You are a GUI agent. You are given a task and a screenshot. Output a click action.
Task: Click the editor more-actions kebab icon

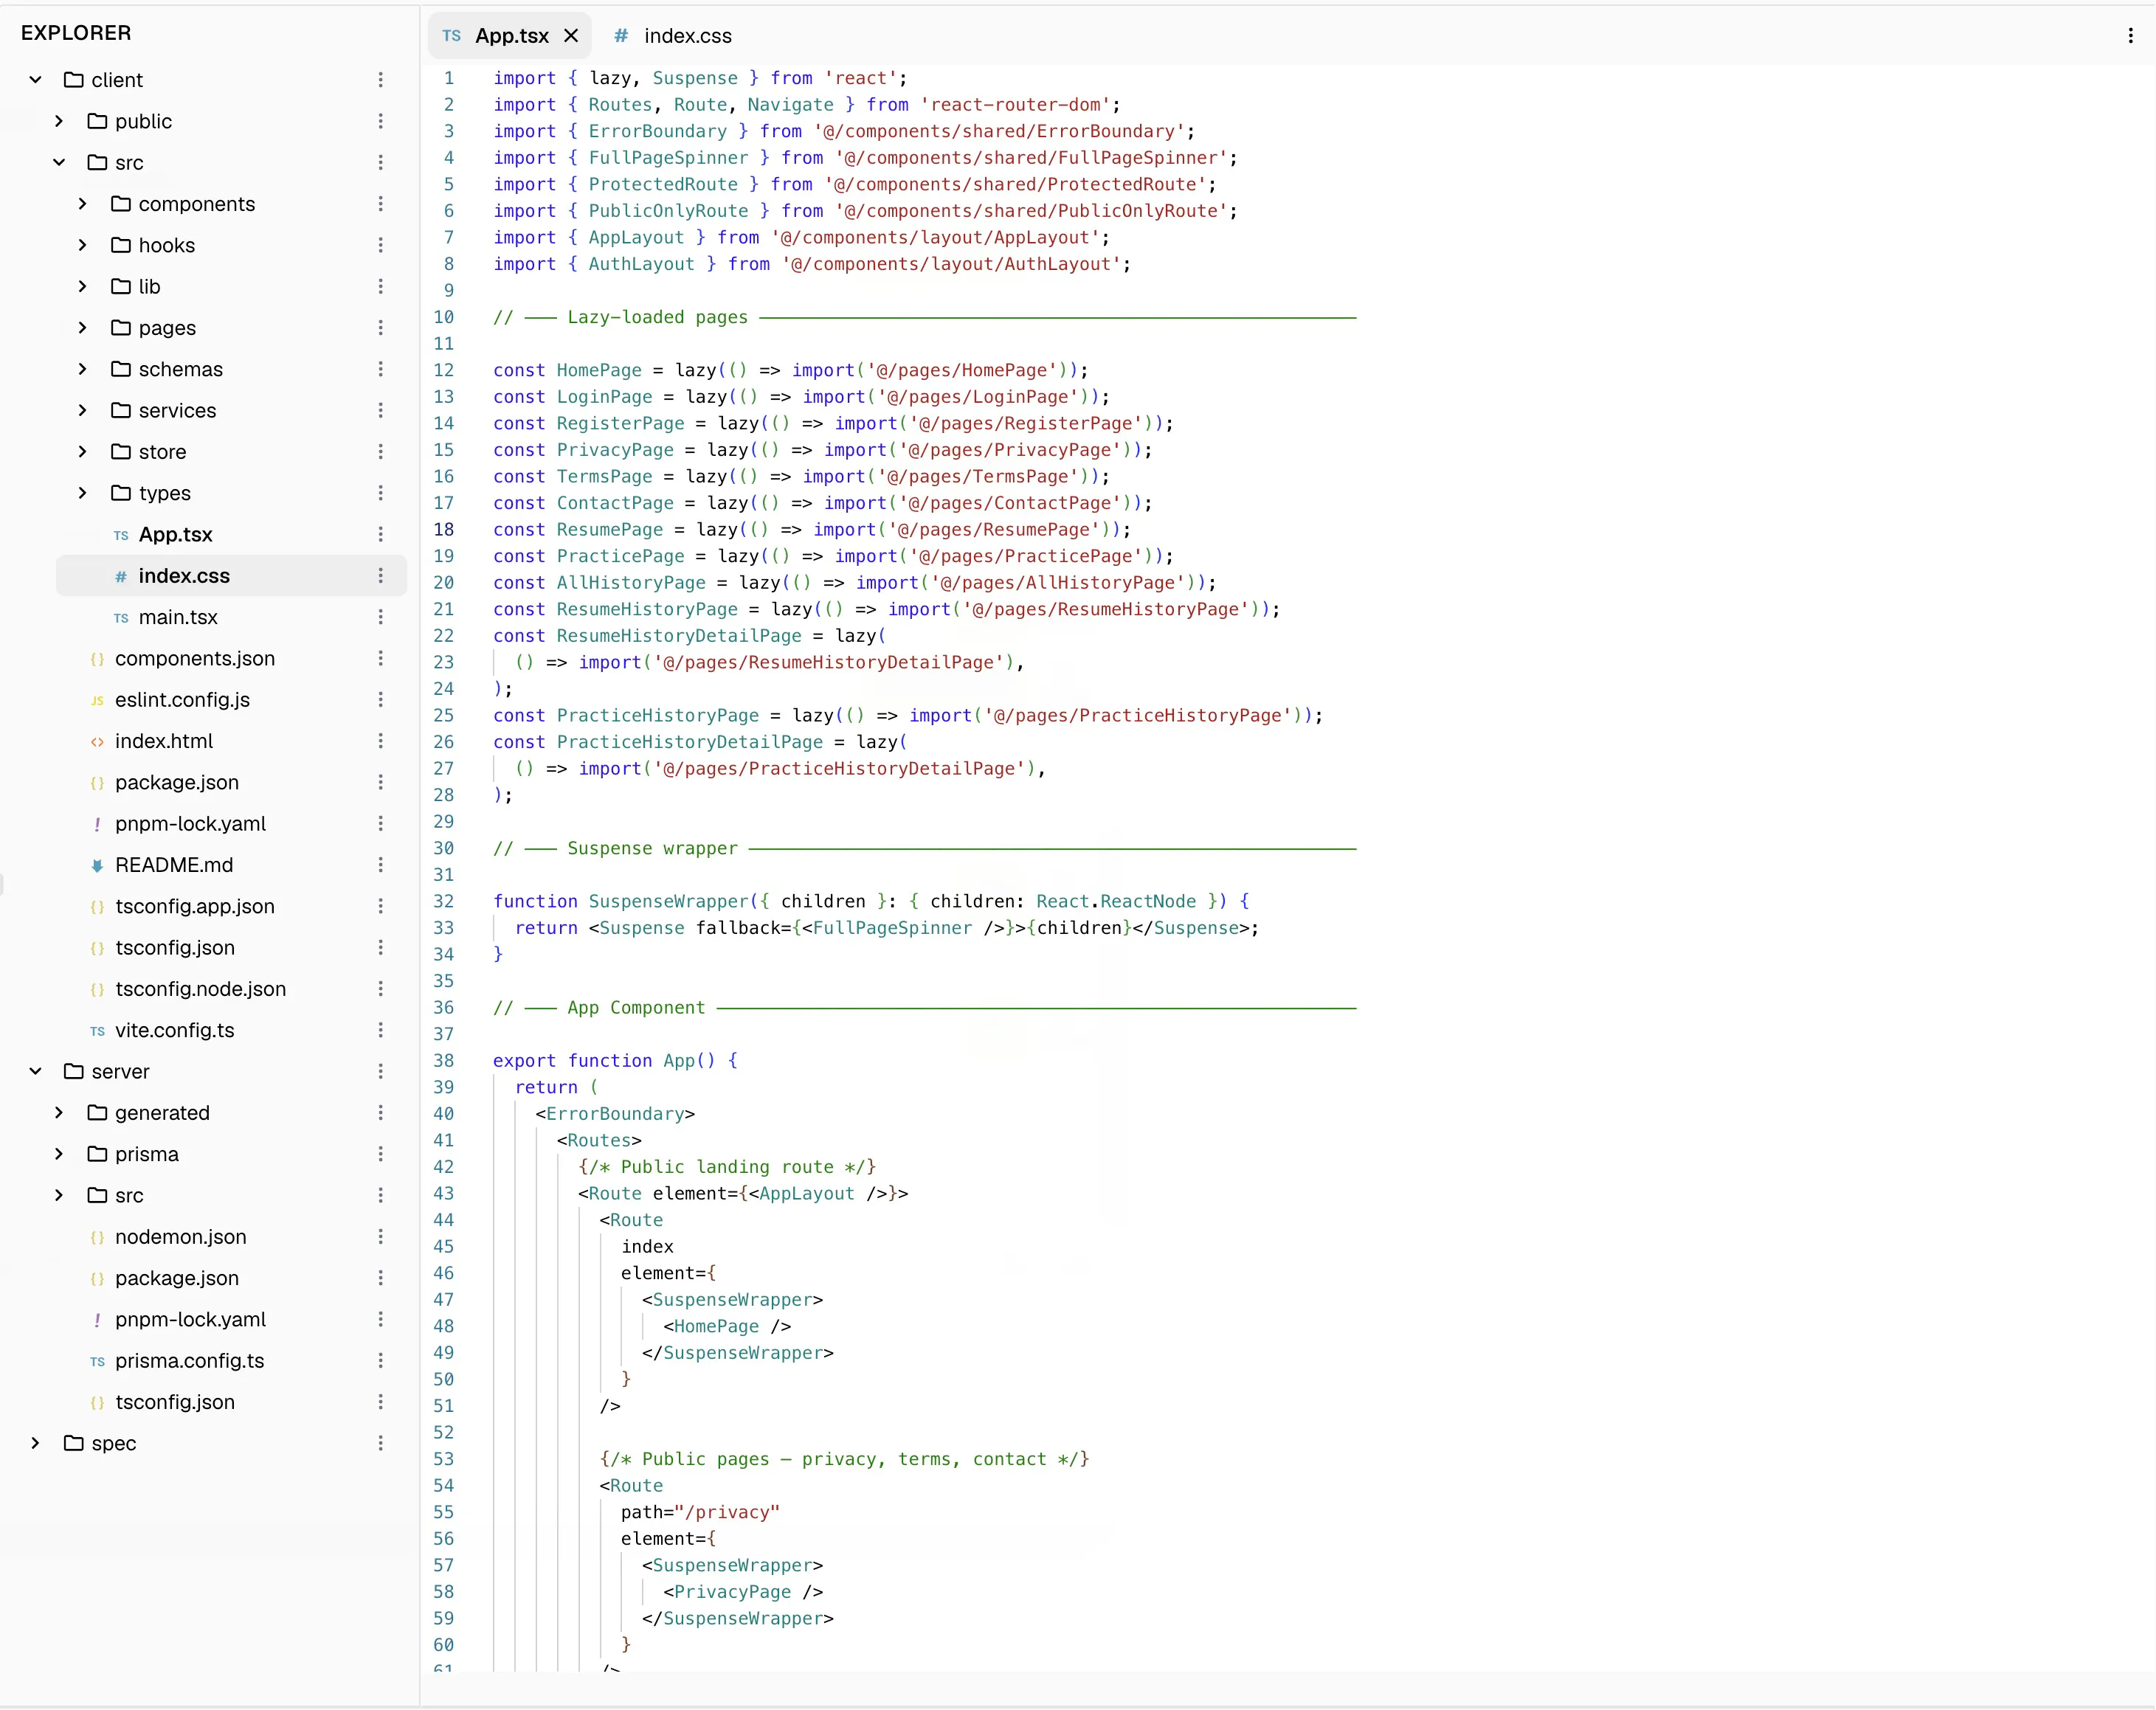click(x=2130, y=36)
